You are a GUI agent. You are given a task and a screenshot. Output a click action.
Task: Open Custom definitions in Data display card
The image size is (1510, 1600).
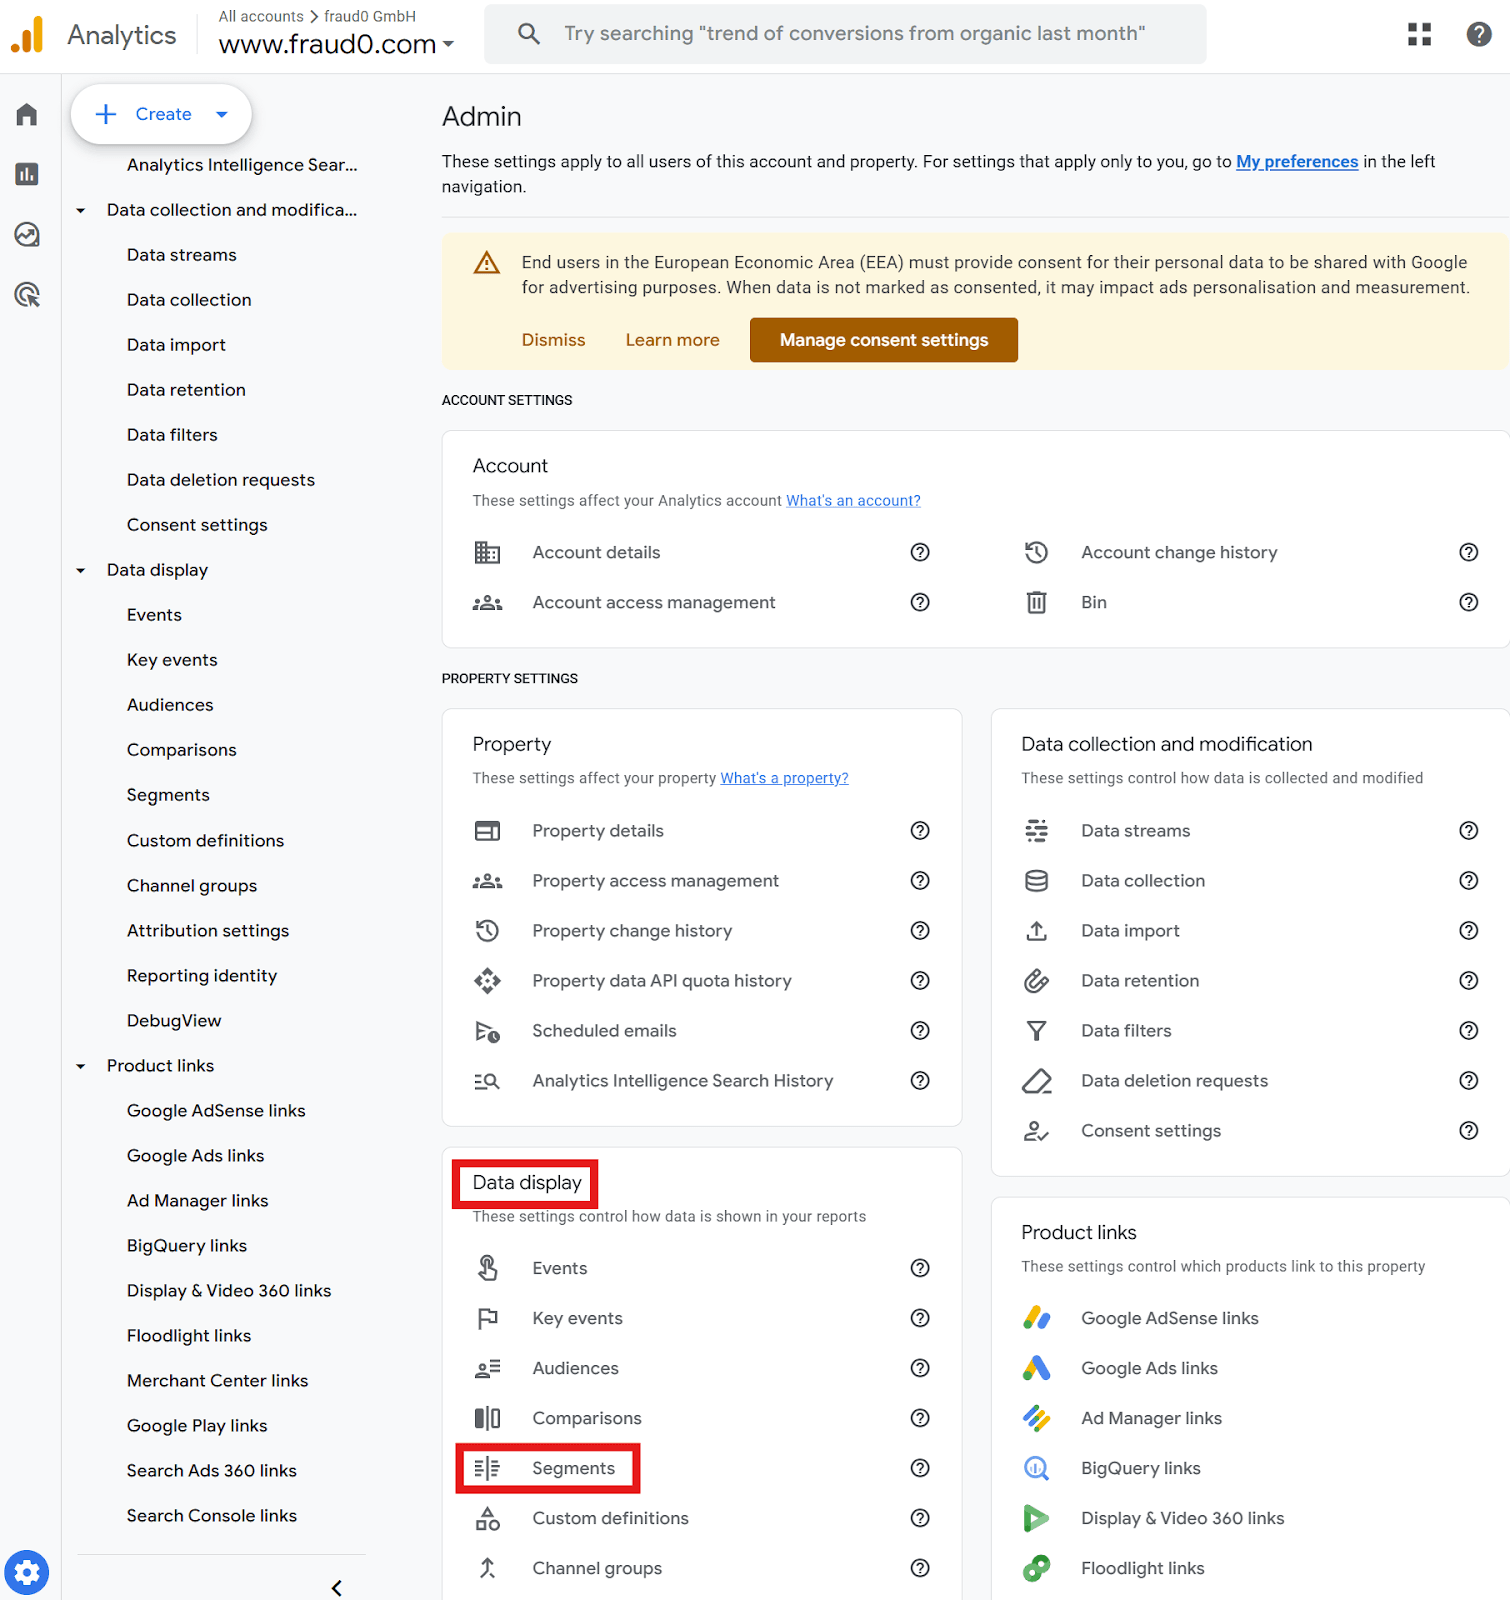coord(610,1518)
